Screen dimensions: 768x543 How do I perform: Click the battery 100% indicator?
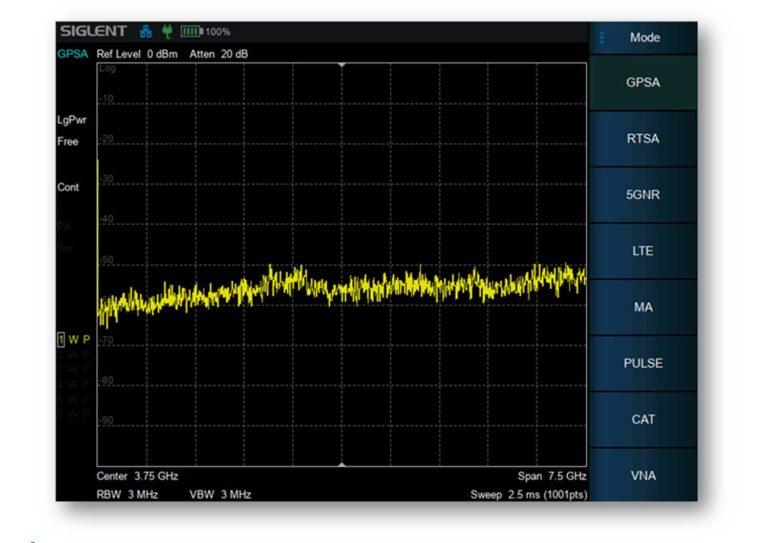(205, 32)
